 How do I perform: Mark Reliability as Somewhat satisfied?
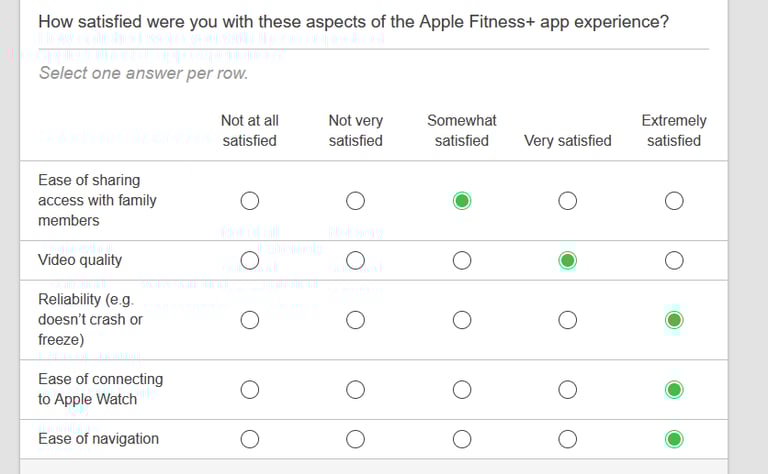(x=462, y=320)
